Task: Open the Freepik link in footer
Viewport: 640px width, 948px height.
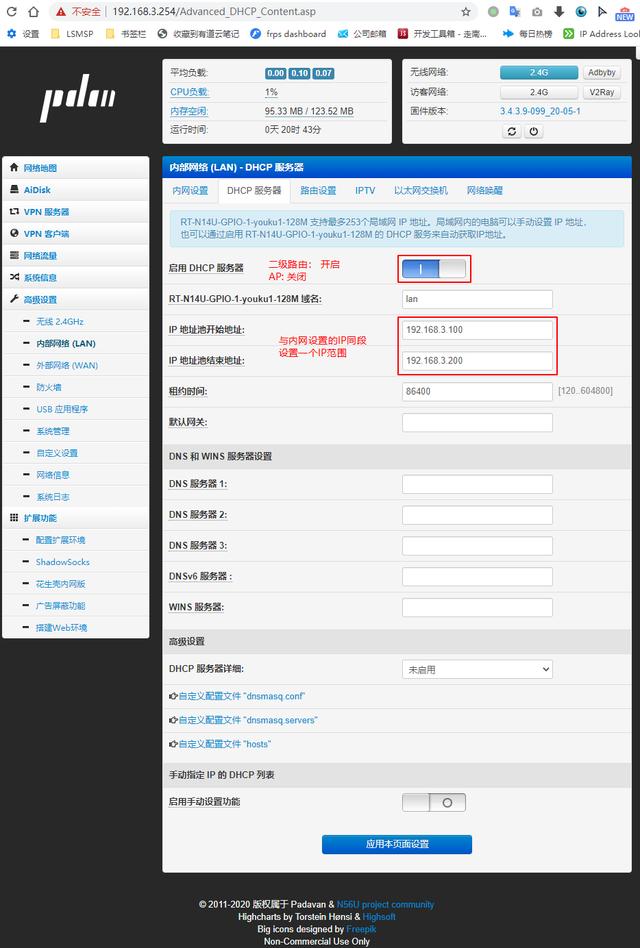Action: (x=361, y=929)
